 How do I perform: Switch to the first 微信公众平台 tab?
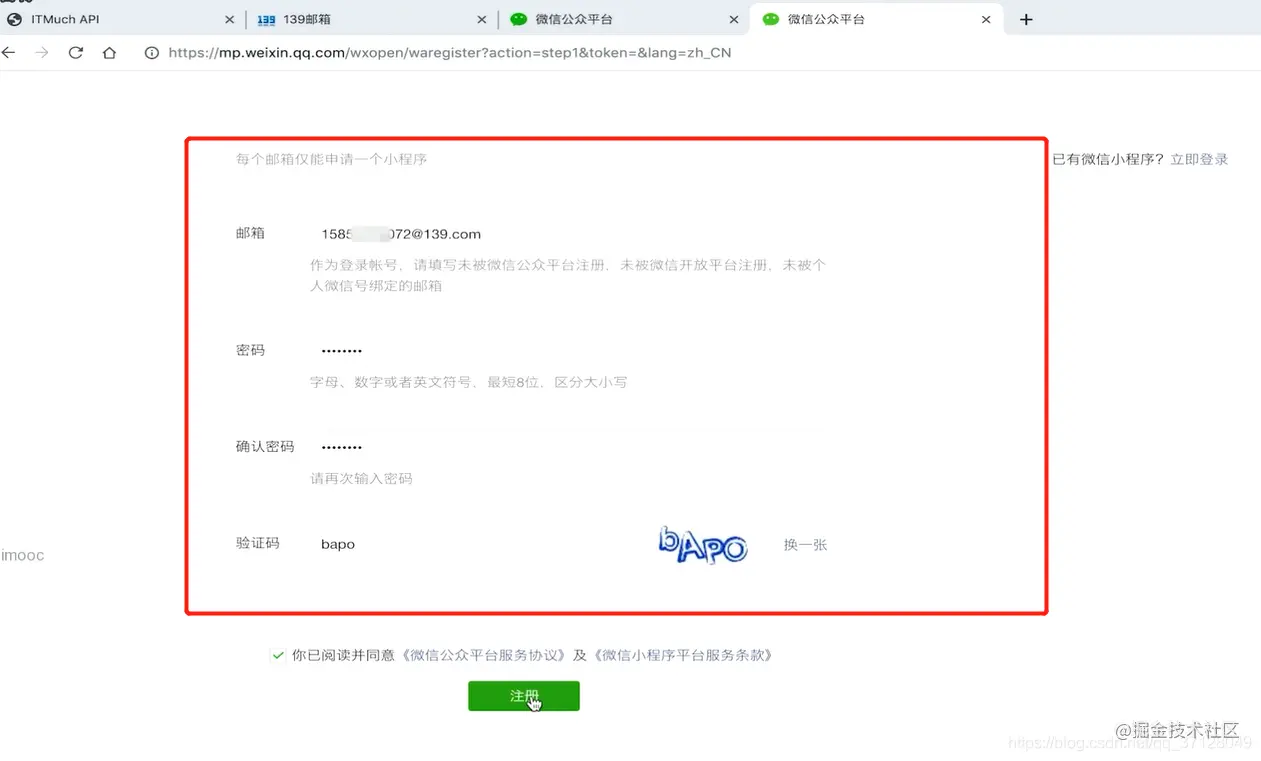(x=624, y=19)
